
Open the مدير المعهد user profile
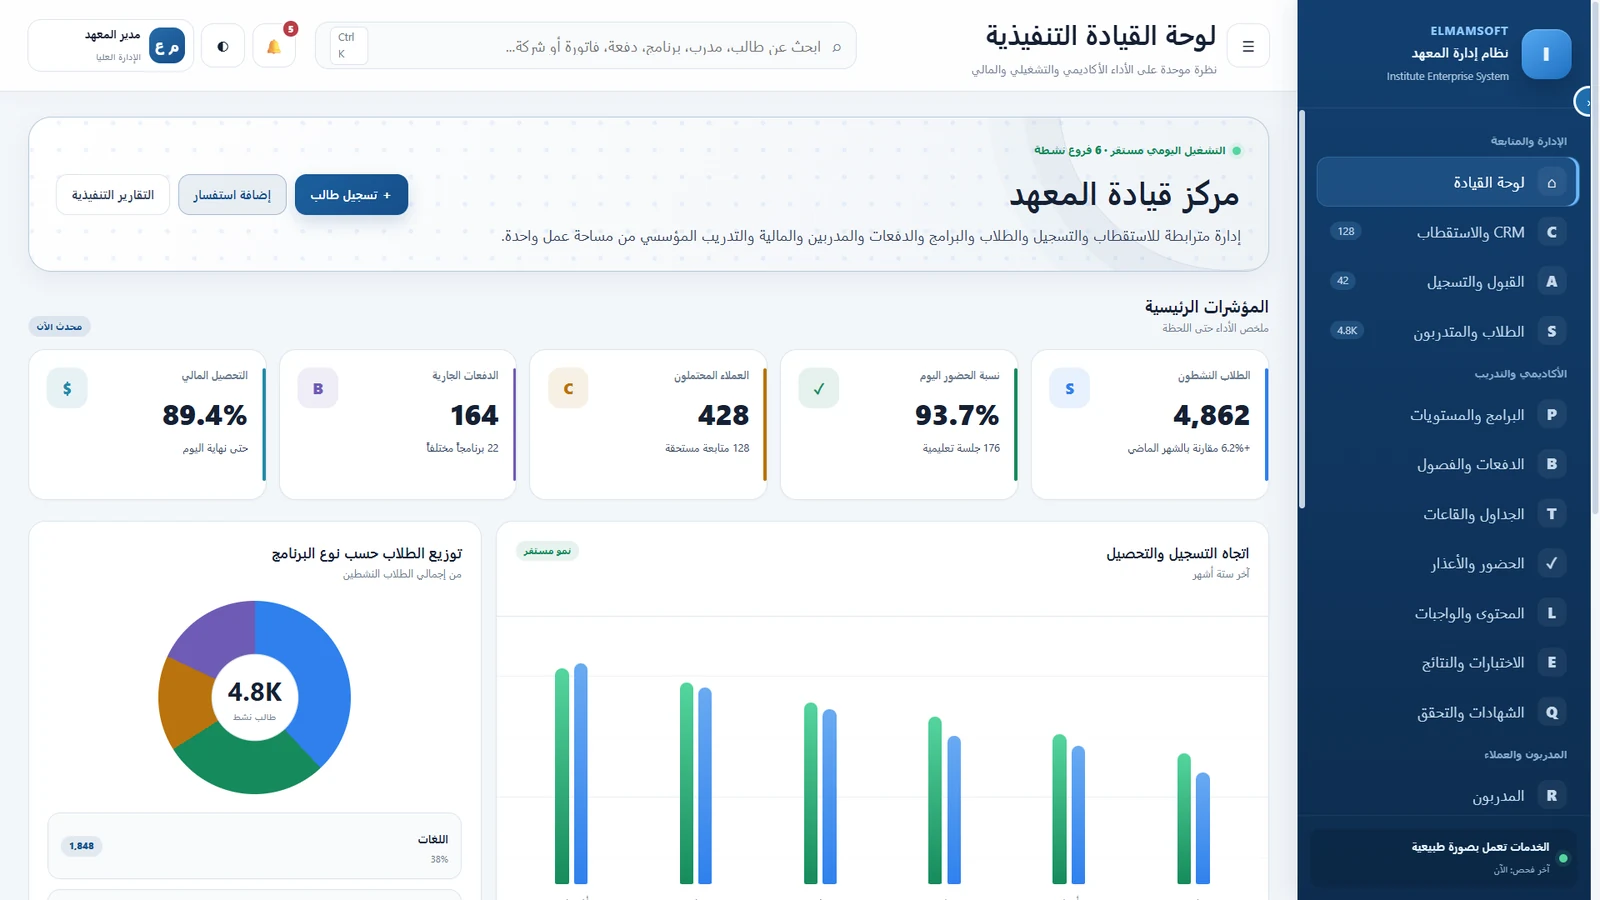[111, 46]
